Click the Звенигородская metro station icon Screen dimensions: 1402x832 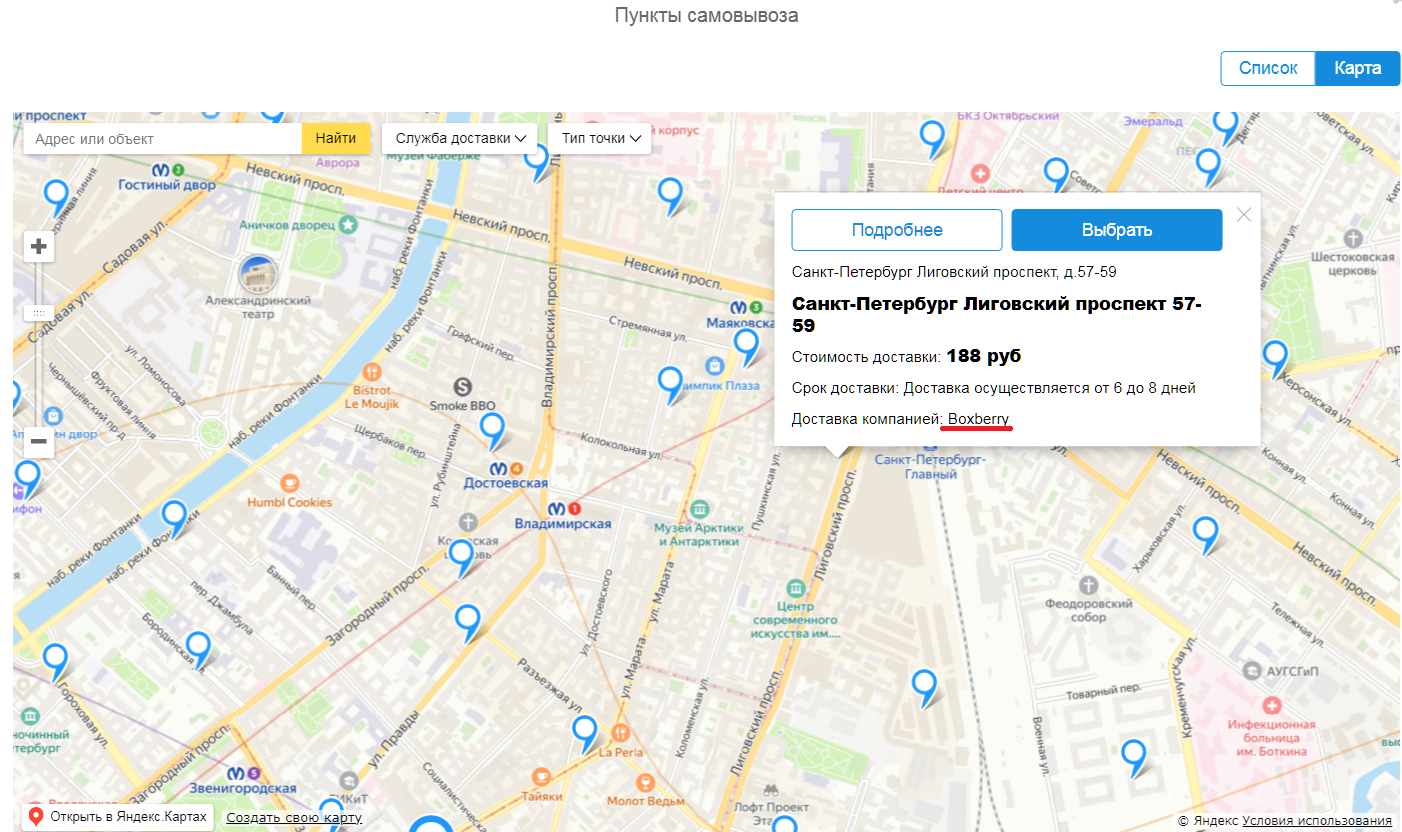(238, 773)
